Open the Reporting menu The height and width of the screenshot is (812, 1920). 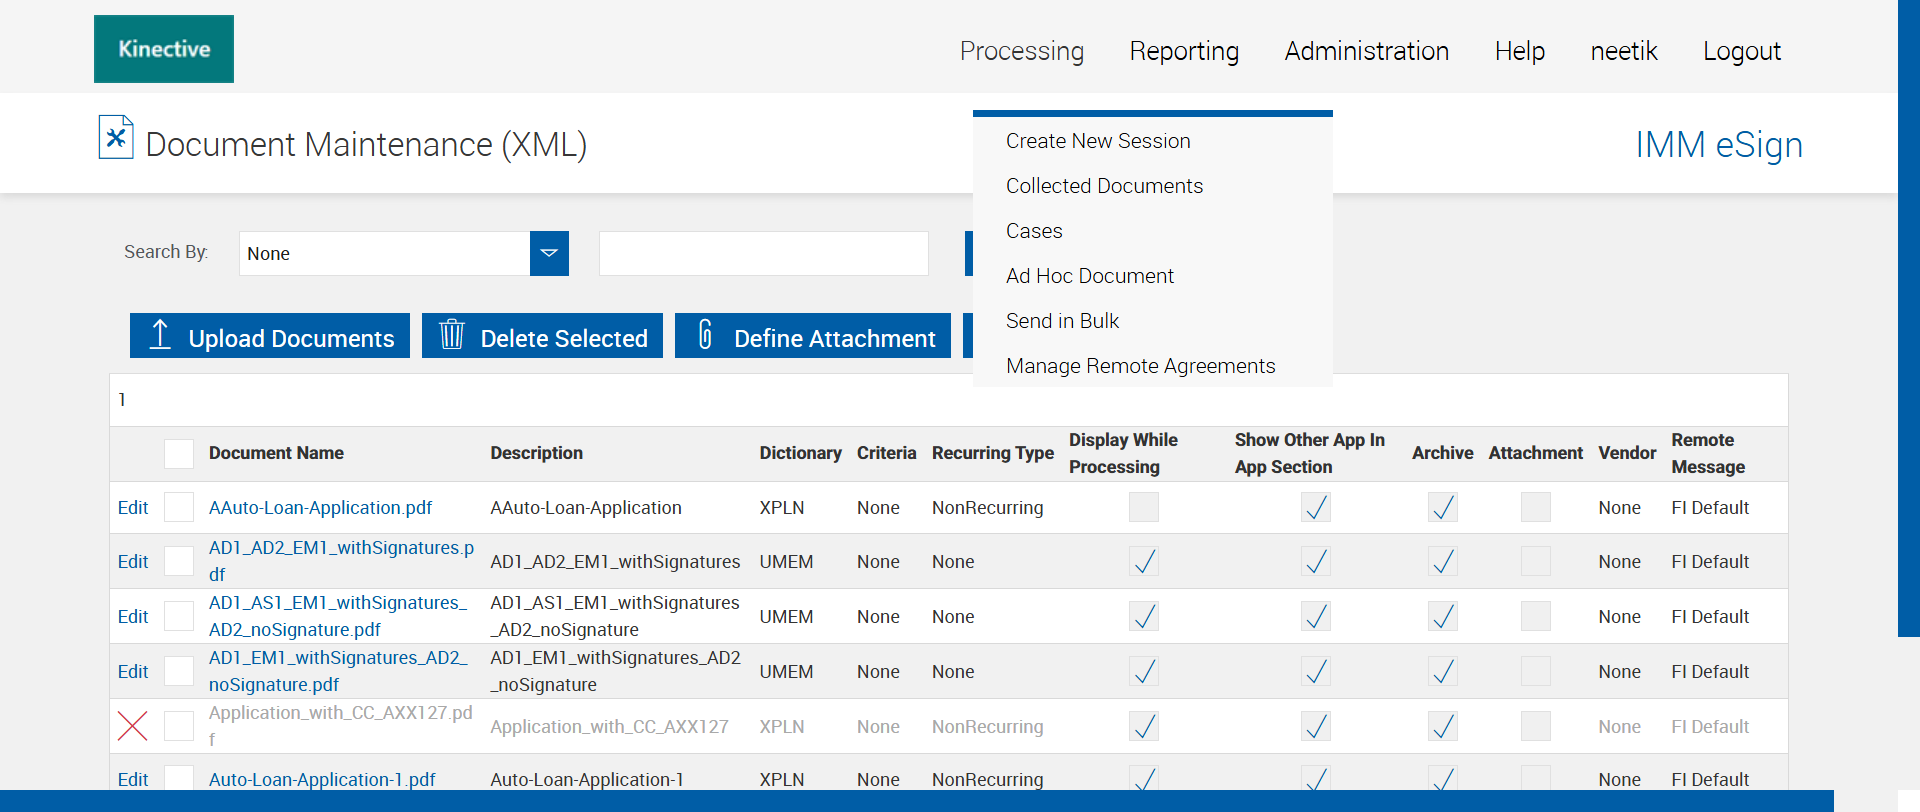1184,51
